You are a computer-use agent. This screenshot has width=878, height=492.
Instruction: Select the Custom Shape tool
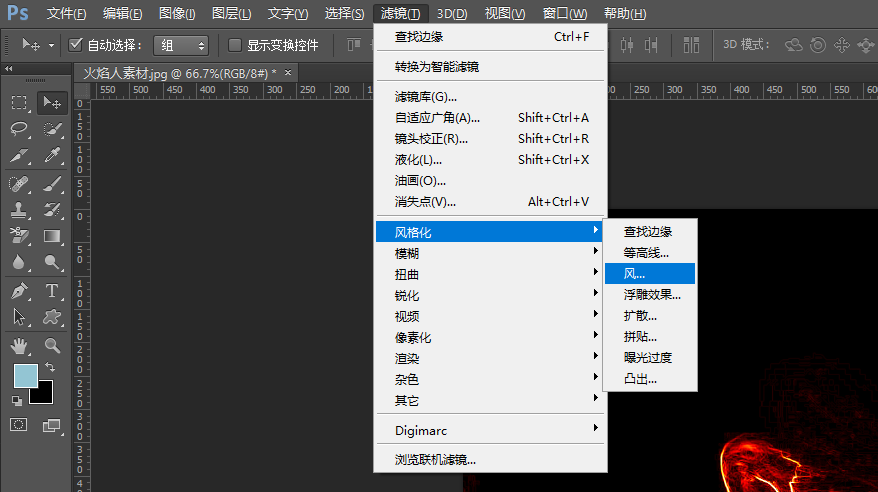tap(52, 317)
